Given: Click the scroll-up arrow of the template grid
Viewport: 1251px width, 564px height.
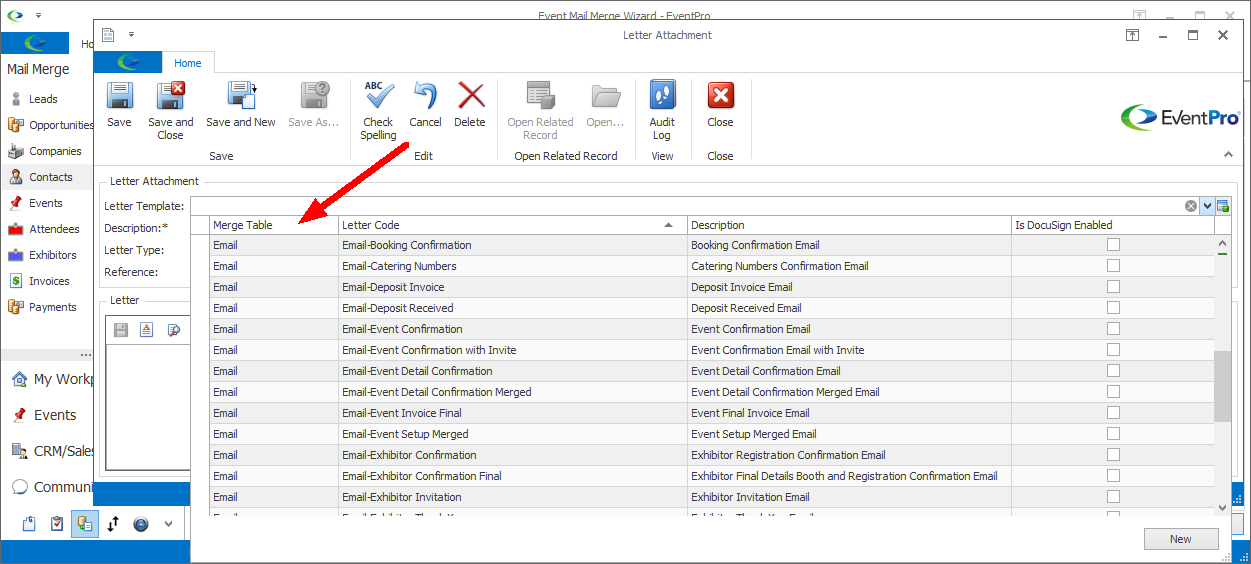Looking at the screenshot, I should click(x=1222, y=244).
